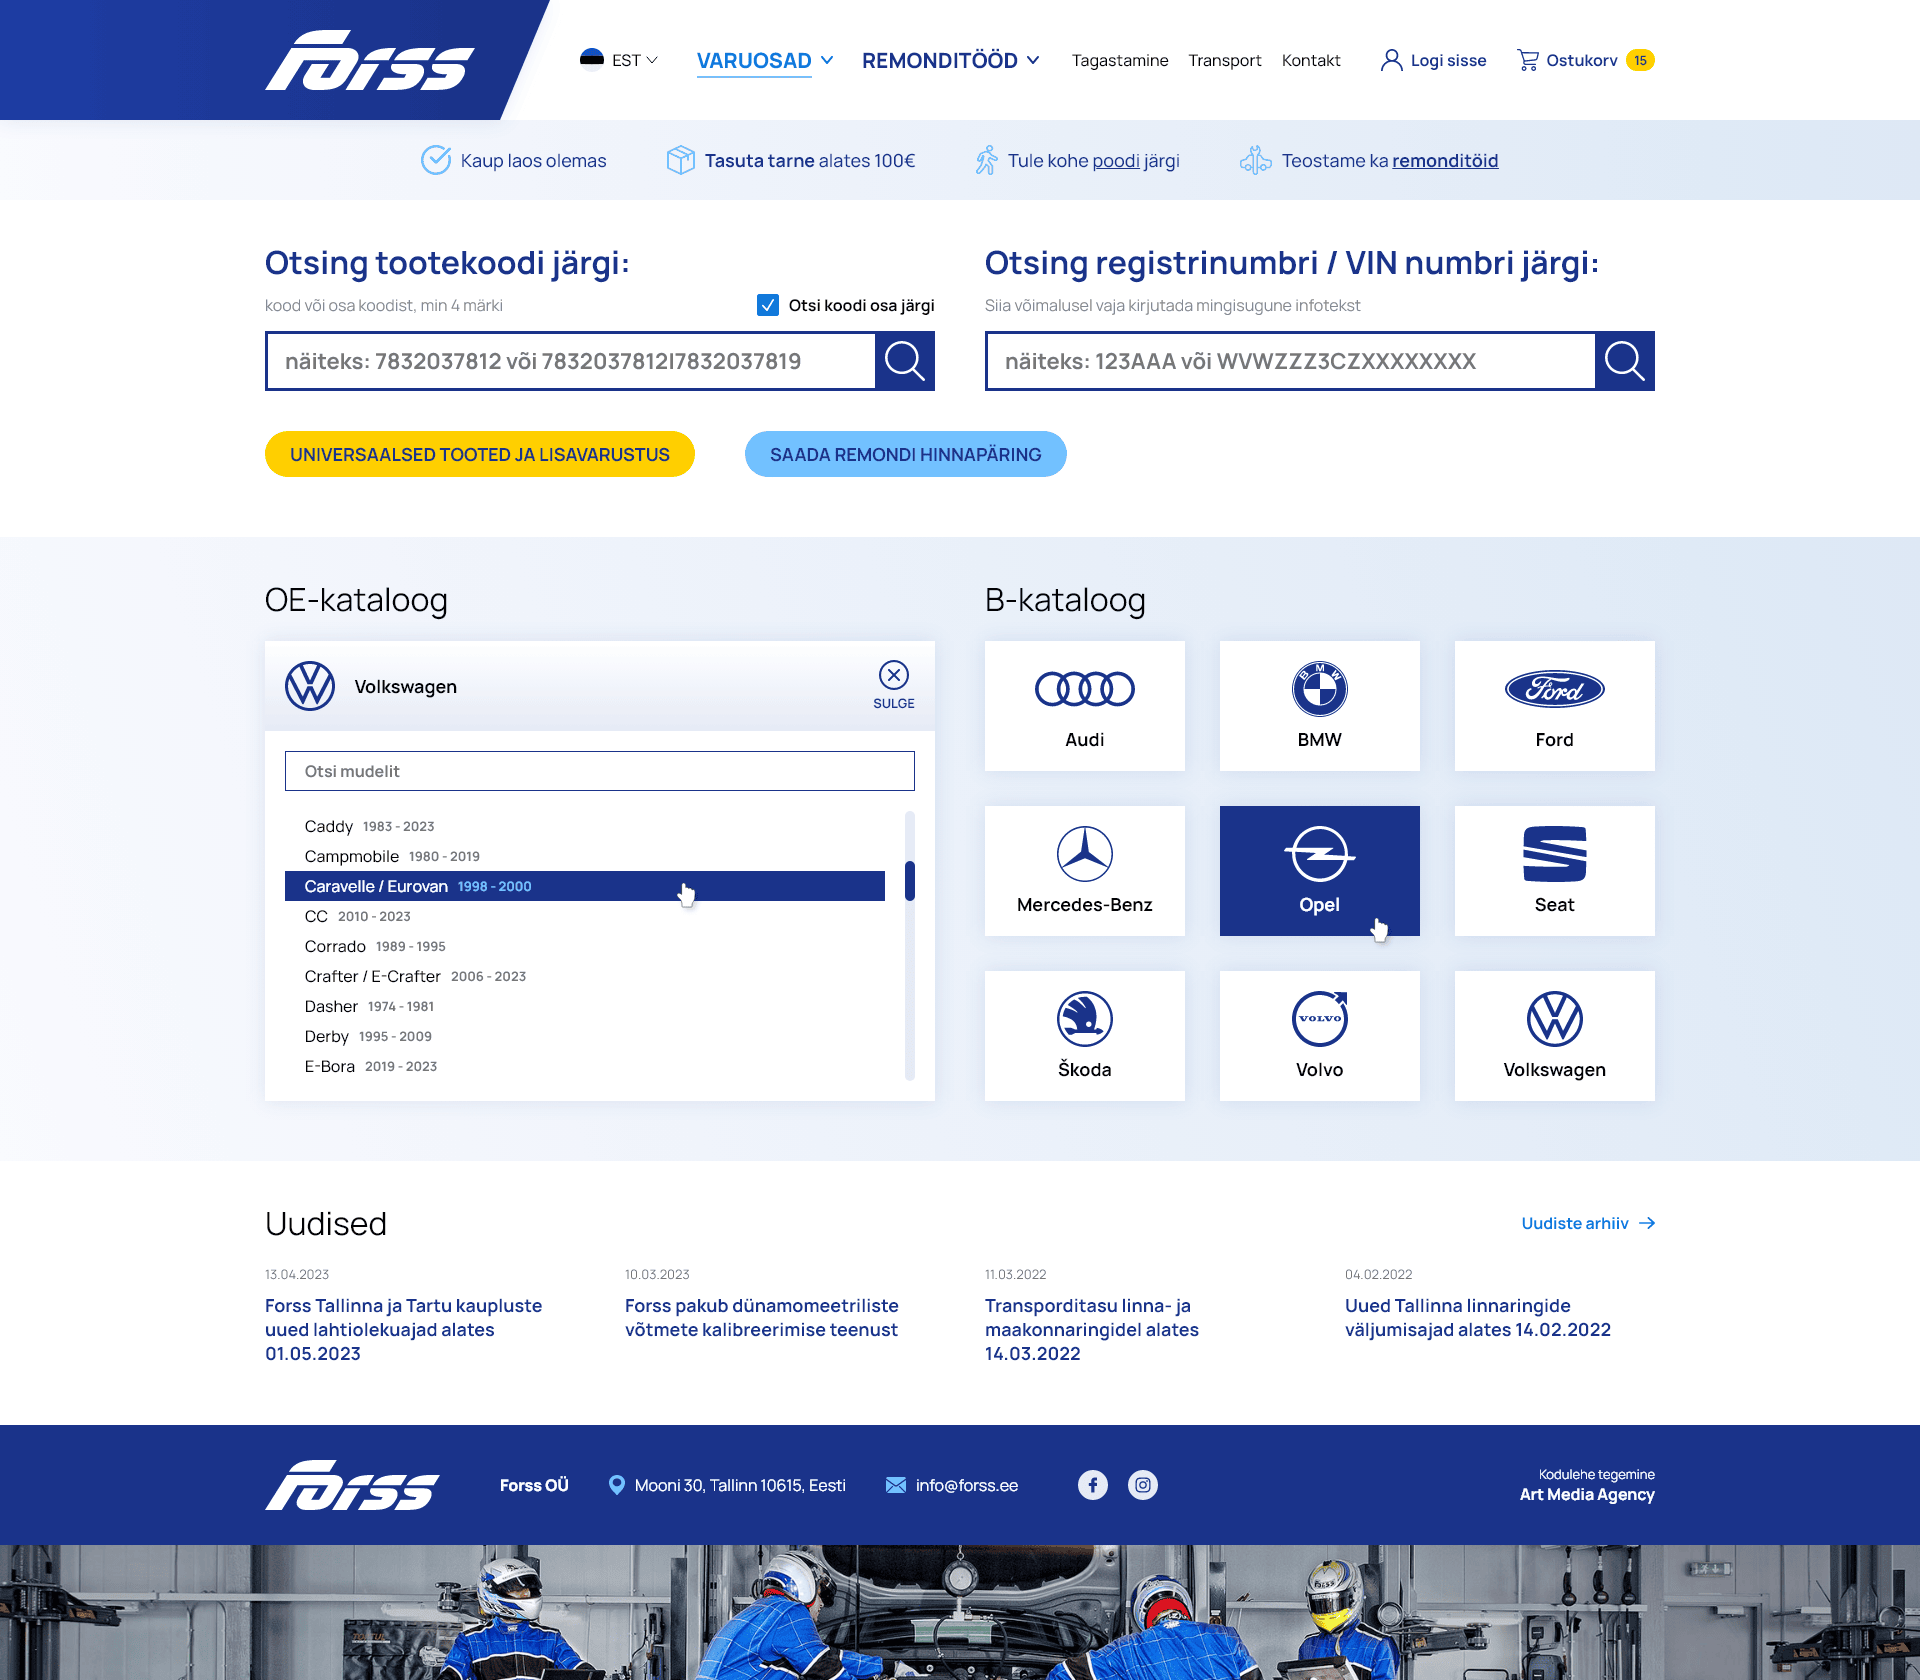
Task: Click the 'Otsi mudelit' search field
Action: [599, 771]
